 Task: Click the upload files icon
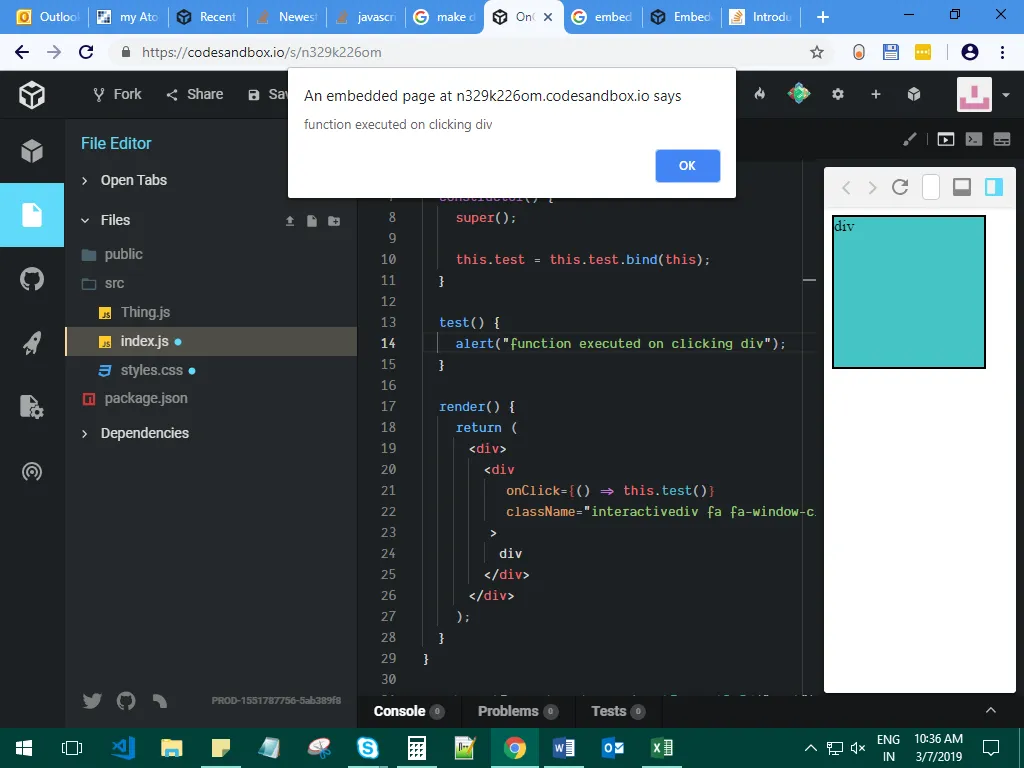(x=290, y=221)
